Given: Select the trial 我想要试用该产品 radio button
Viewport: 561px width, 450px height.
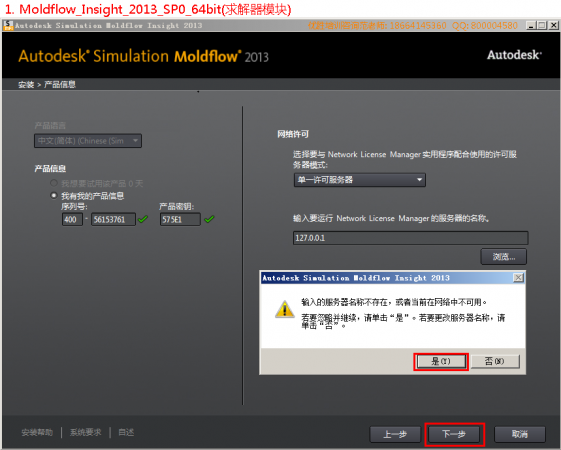Looking at the screenshot, I should click(x=54, y=183).
